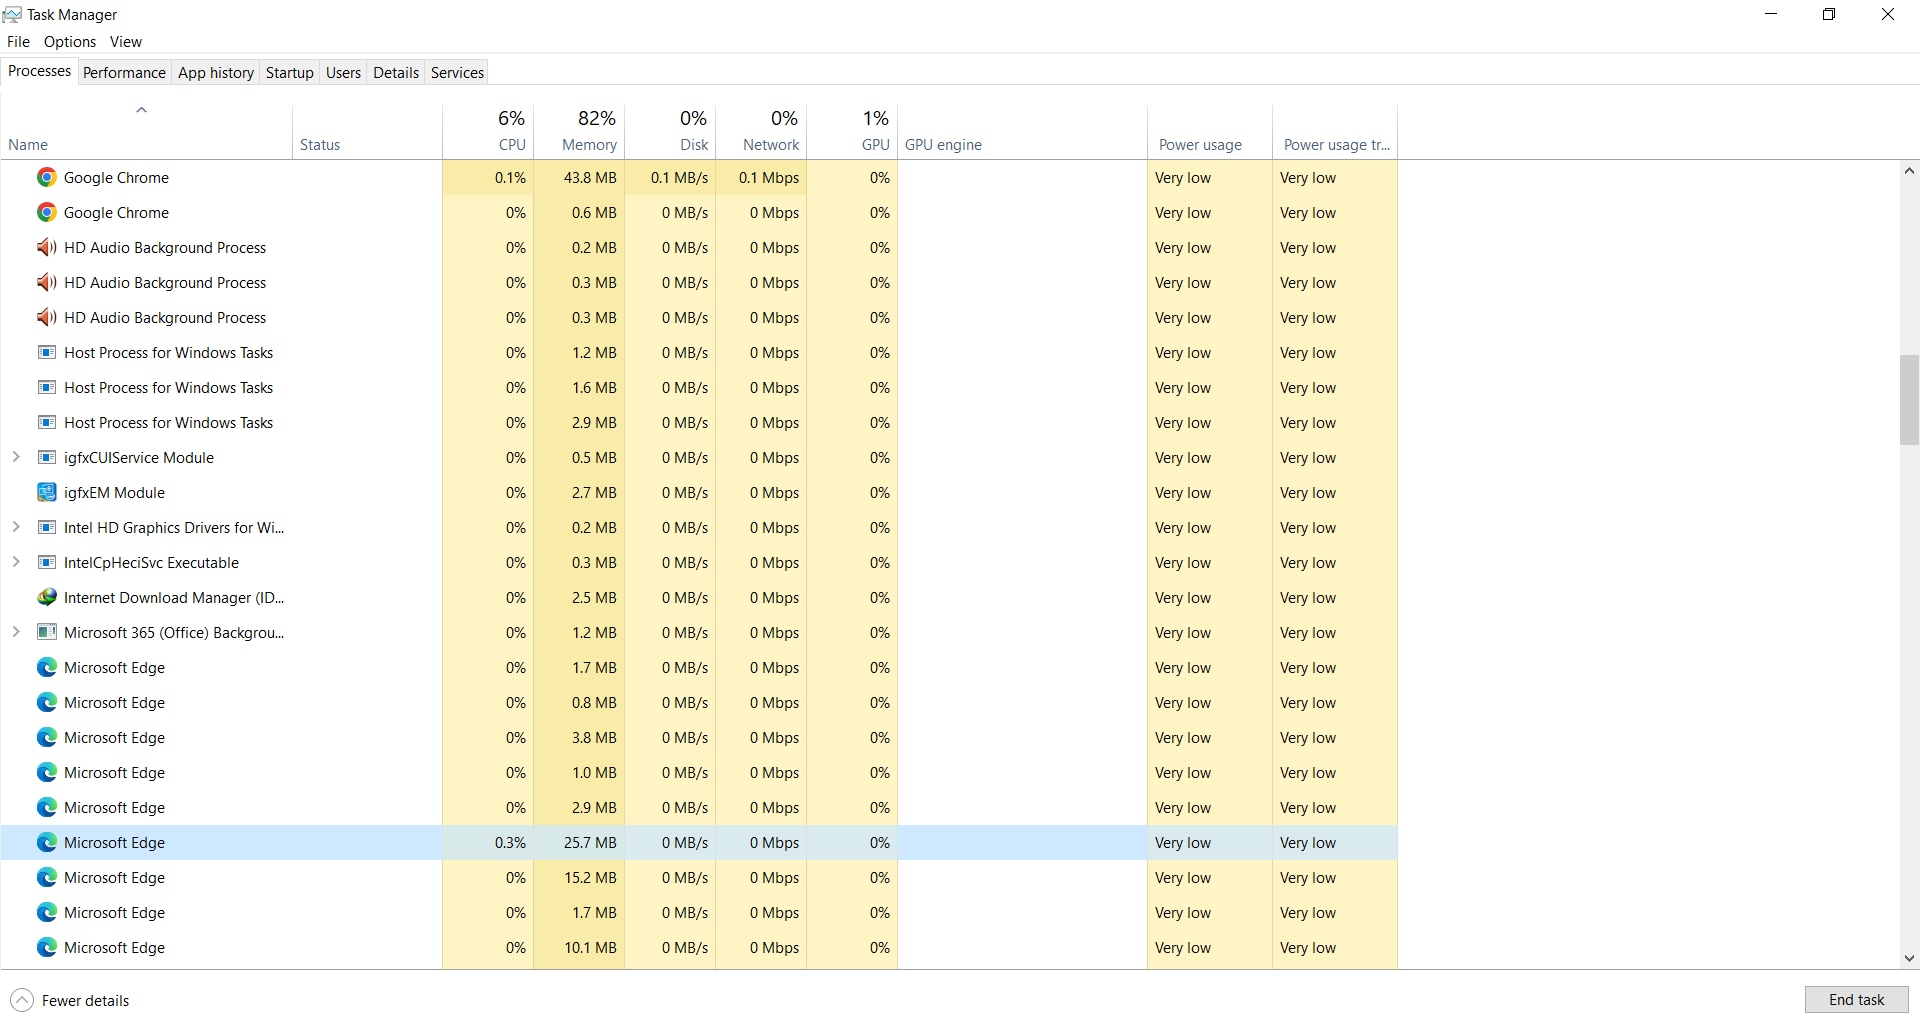Click the first Google Chrome process icon
The height and width of the screenshot is (1030, 1920).
(x=47, y=178)
